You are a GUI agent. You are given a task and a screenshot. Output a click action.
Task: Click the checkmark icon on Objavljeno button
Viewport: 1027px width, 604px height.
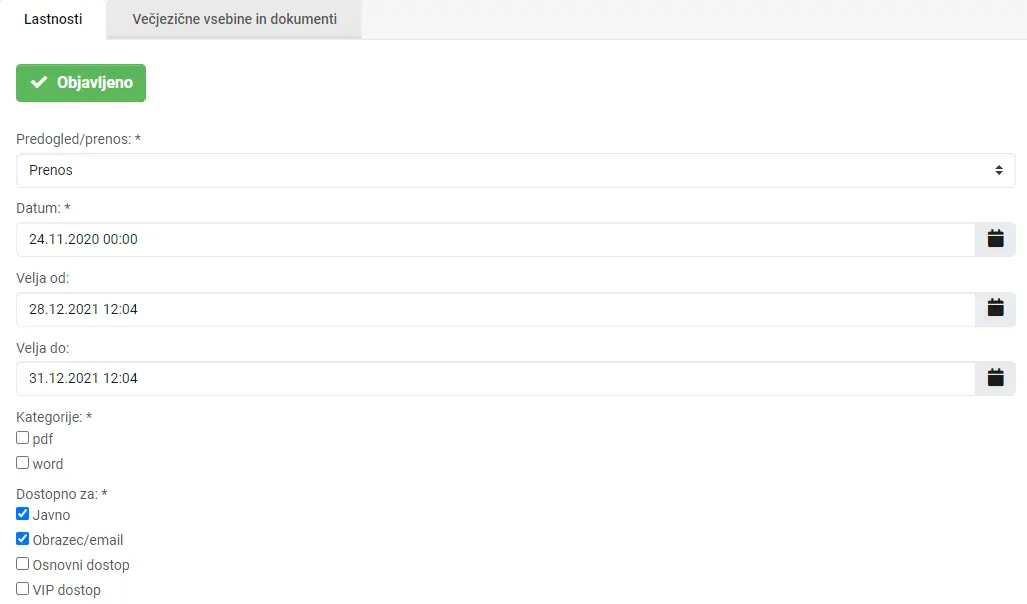tap(40, 83)
